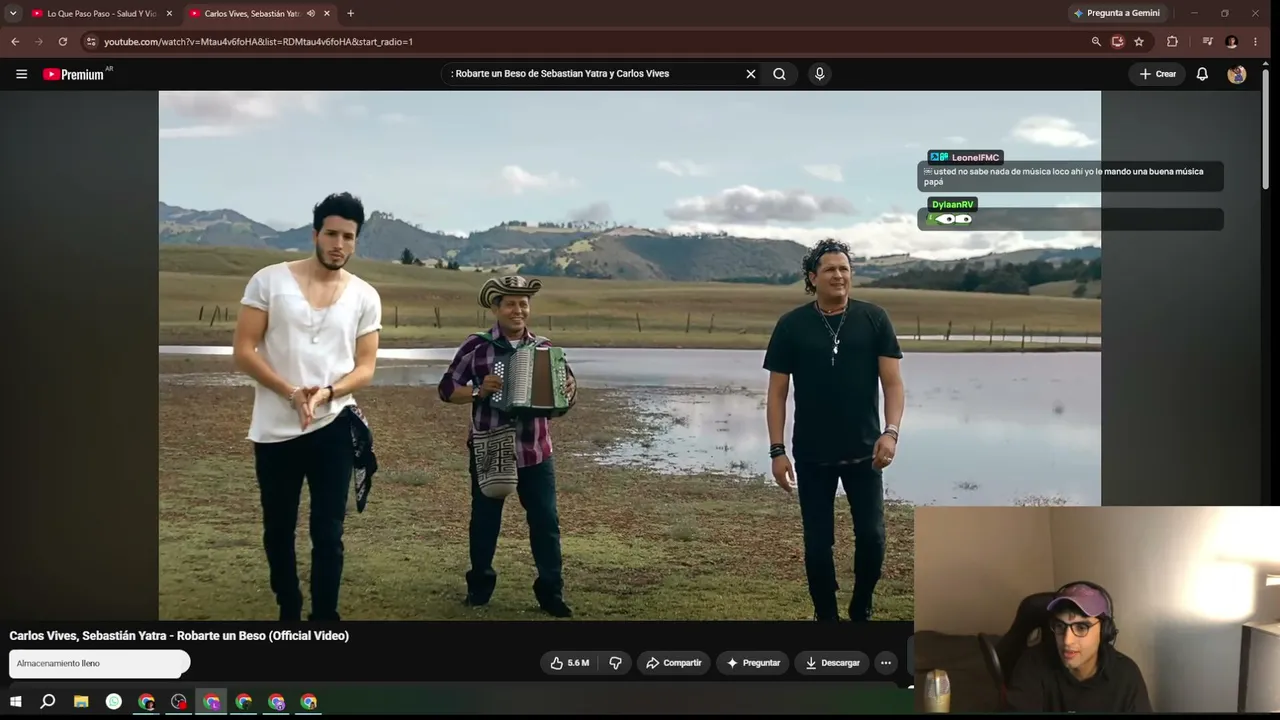This screenshot has width=1280, height=720.
Task: Run search with the magnifier button
Action: (779, 74)
